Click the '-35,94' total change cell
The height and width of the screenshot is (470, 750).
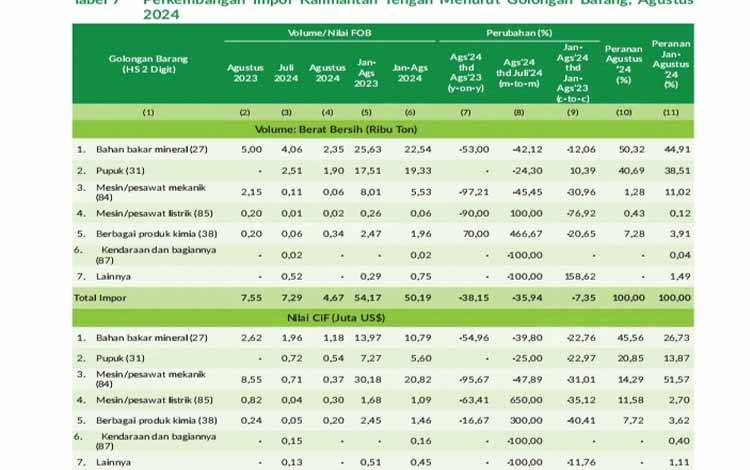coord(527,298)
